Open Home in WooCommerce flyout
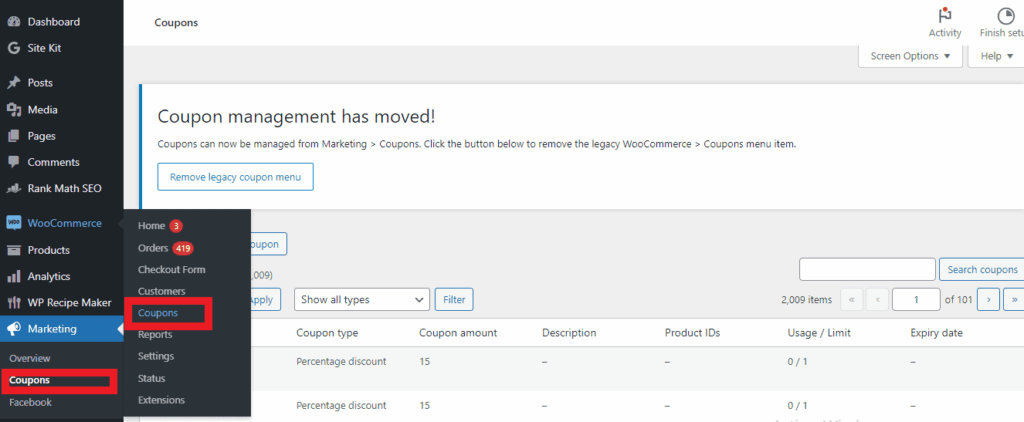Screen dimensions: 1024x422 [x=152, y=226]
